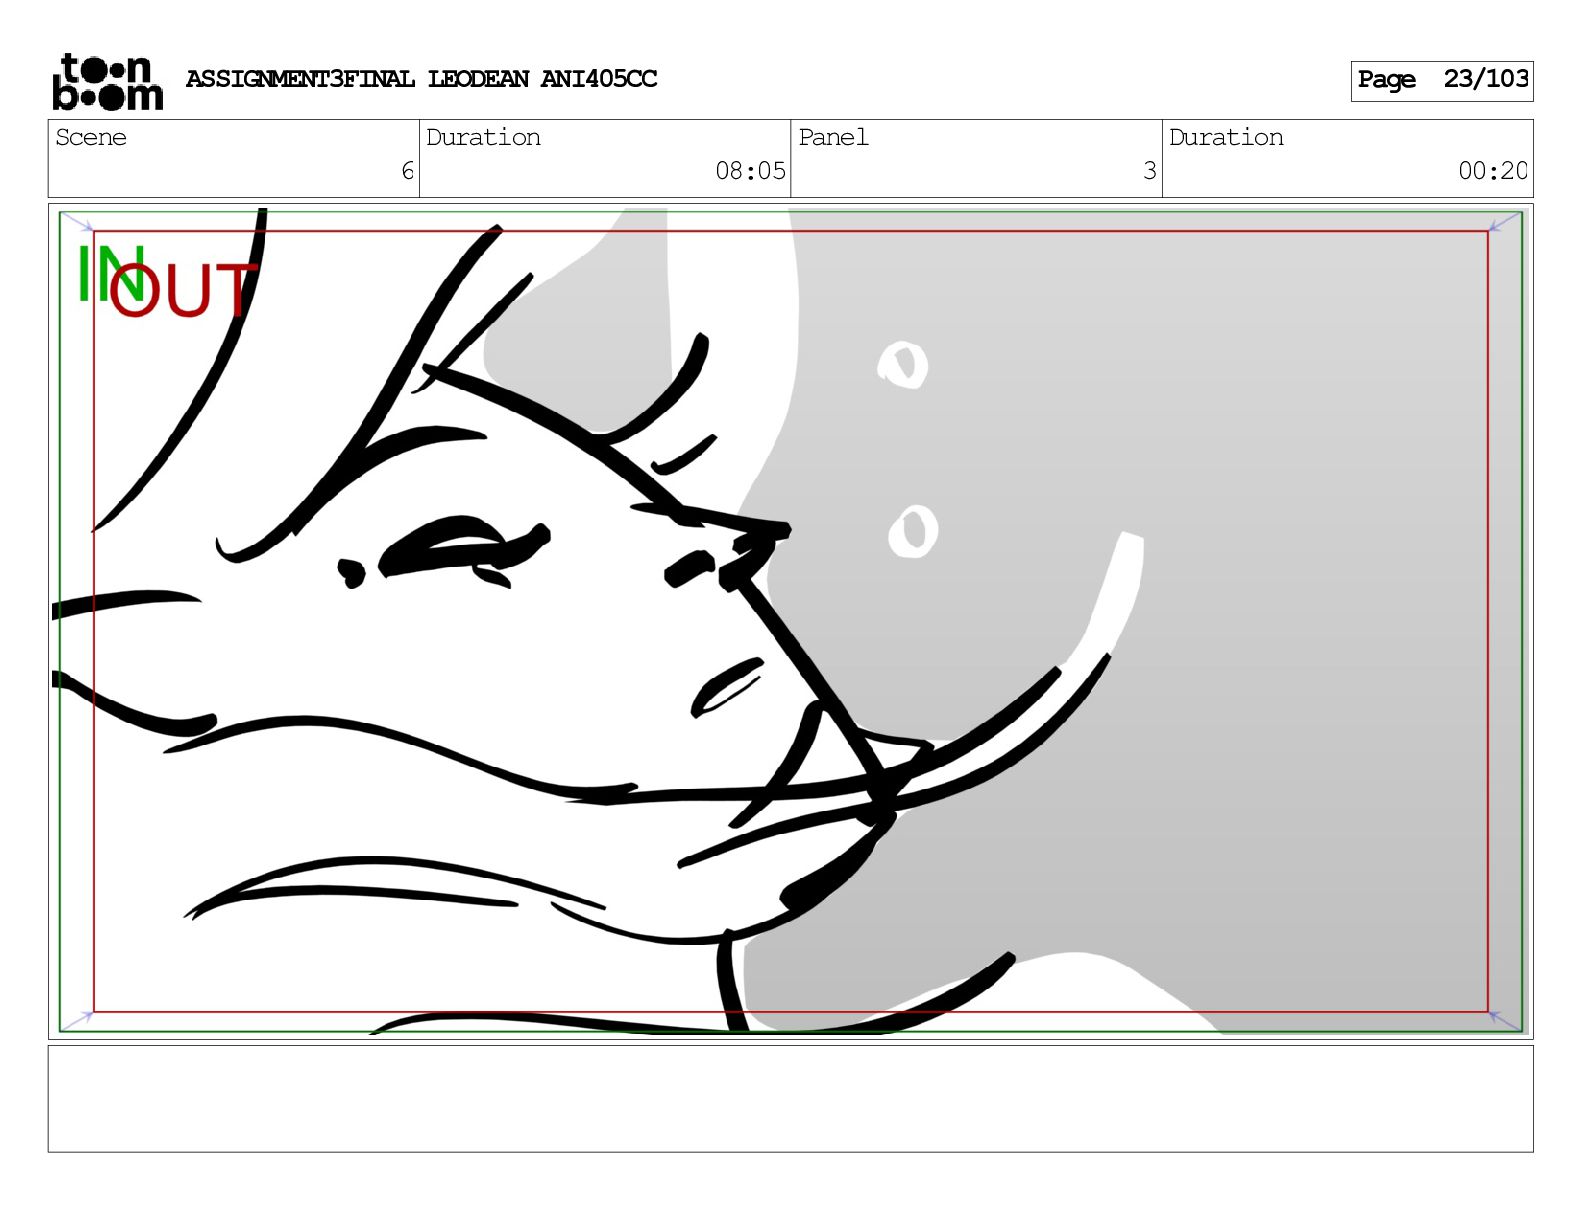Click the empty notes box below the panel
Viewport: 1584px width, 1224px height.
(x=790, y=1098)
